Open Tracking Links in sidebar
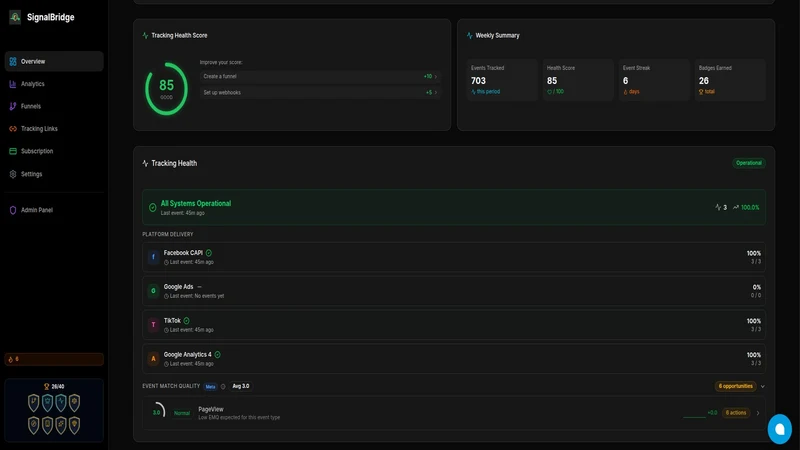This screenshot has height=450, width=800. point(54,129)
